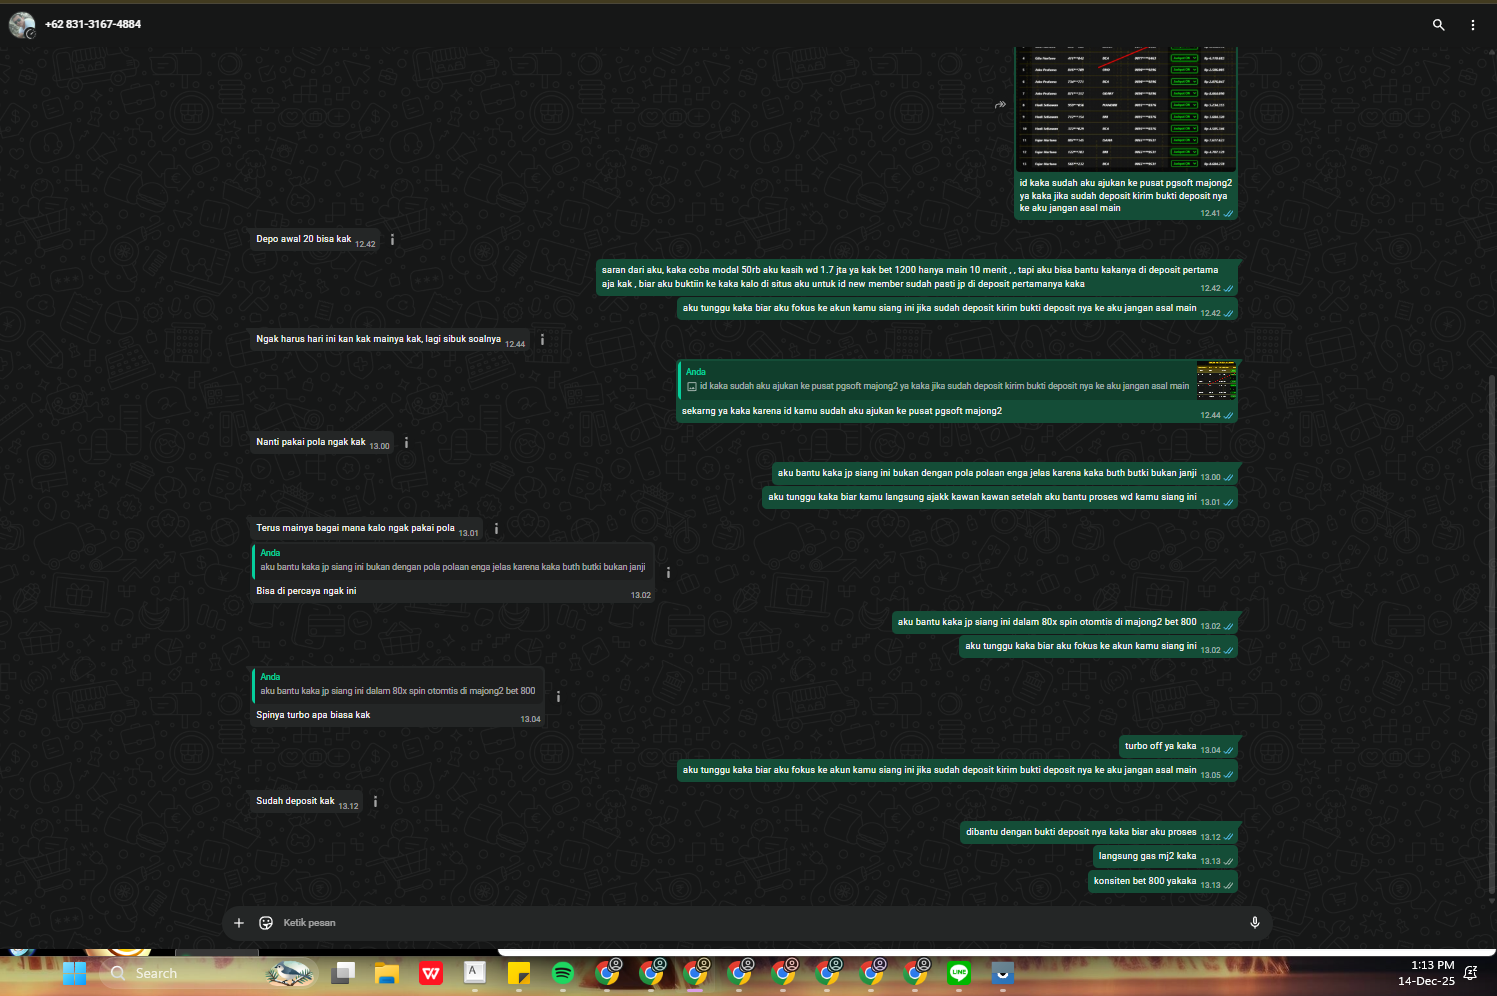Screen dimensions: 1497x996
Task: Open options for "Bisa di percaya ngak ini"
Action: pyautogui.click(x=668, y=573)
